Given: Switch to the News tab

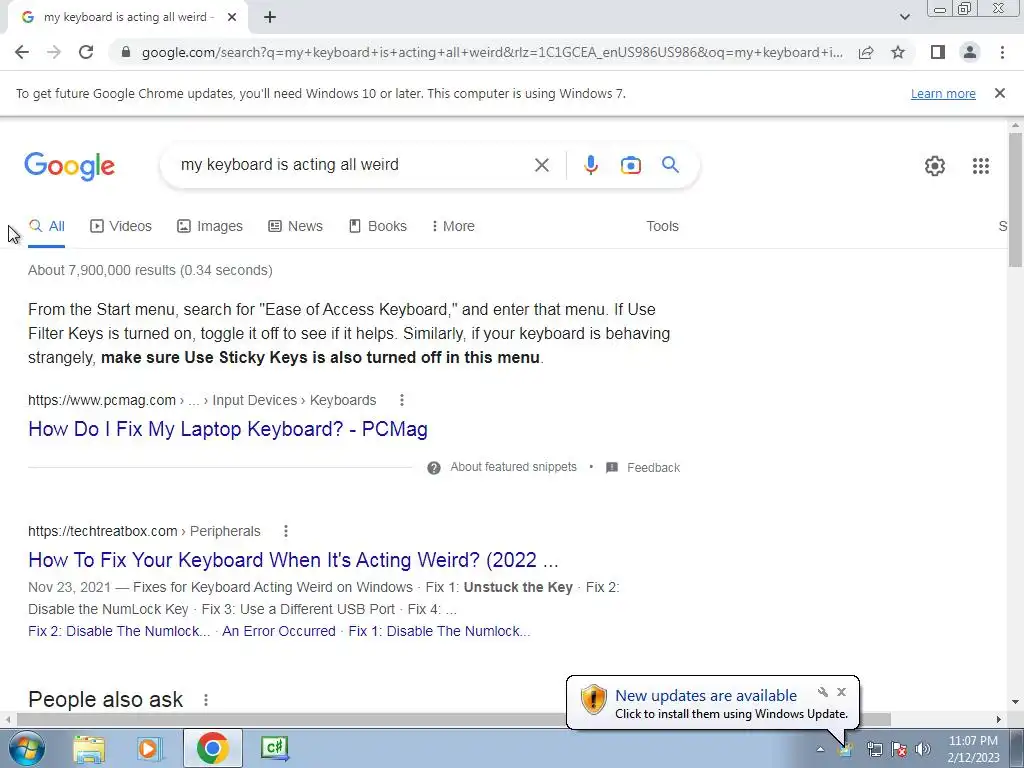Looking at the screenshot, I should click(295, 226).
